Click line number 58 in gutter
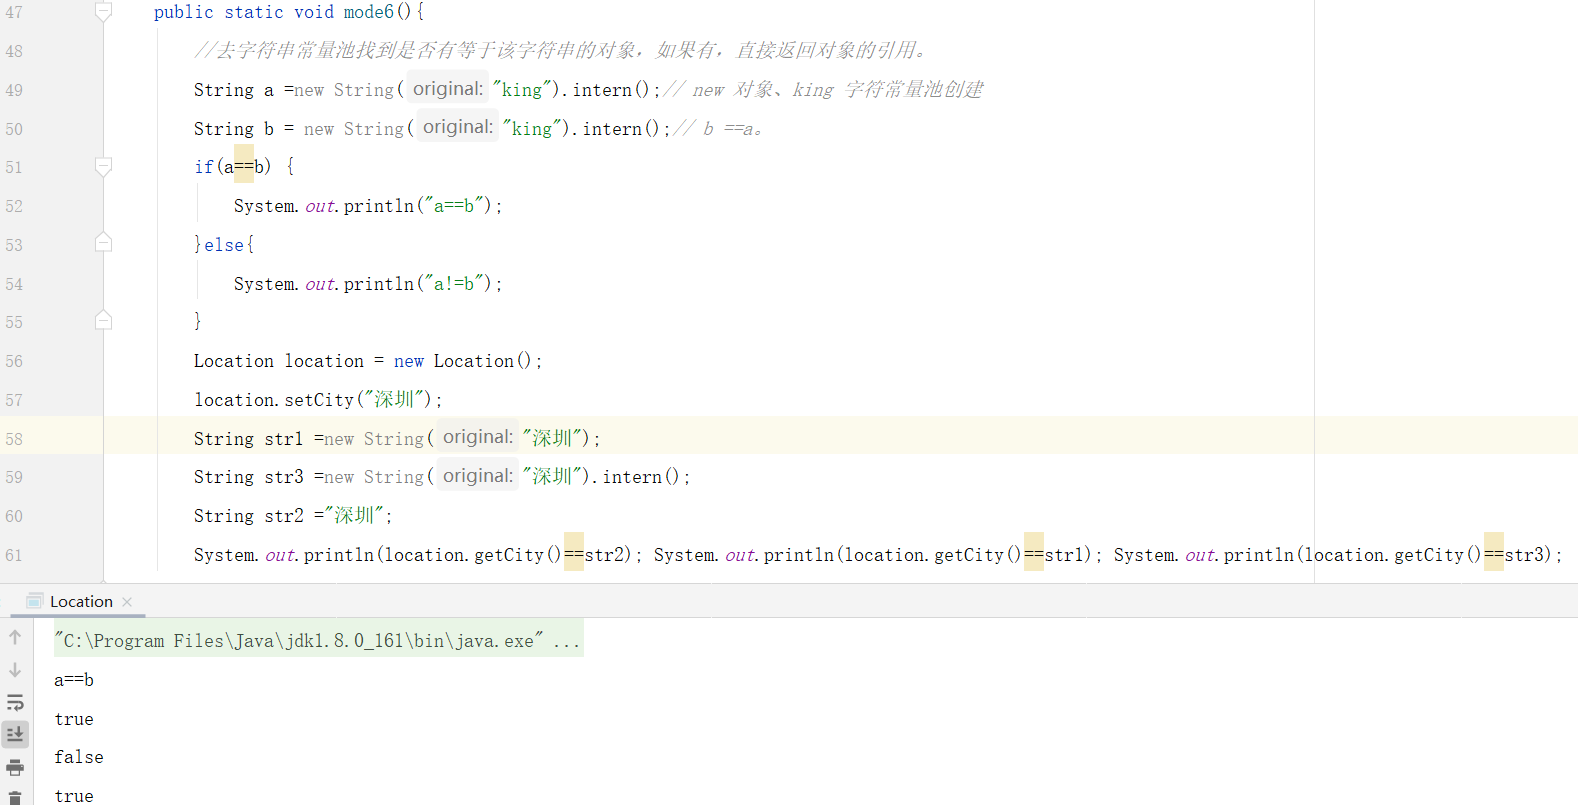Image resolution: width=1578 pixels, height=805 pixels. click(x=14, y=439)
